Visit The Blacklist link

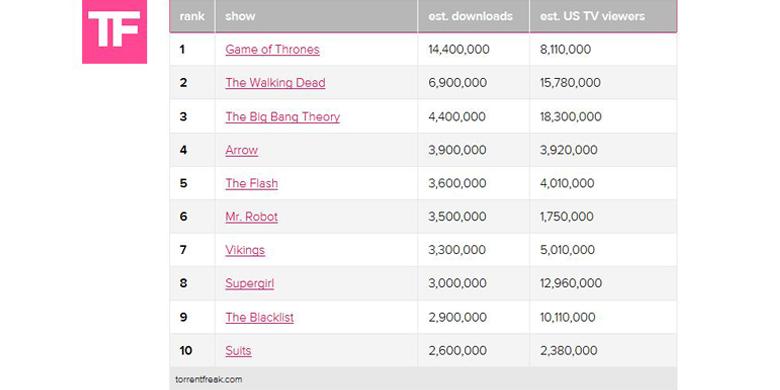(x=260, y=317)
